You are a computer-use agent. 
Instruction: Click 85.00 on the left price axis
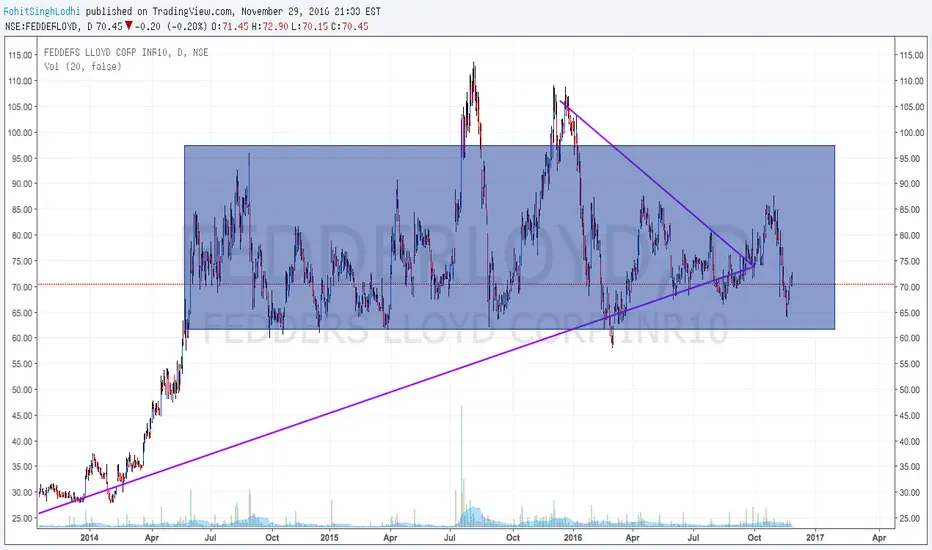[x=22, y=209]
